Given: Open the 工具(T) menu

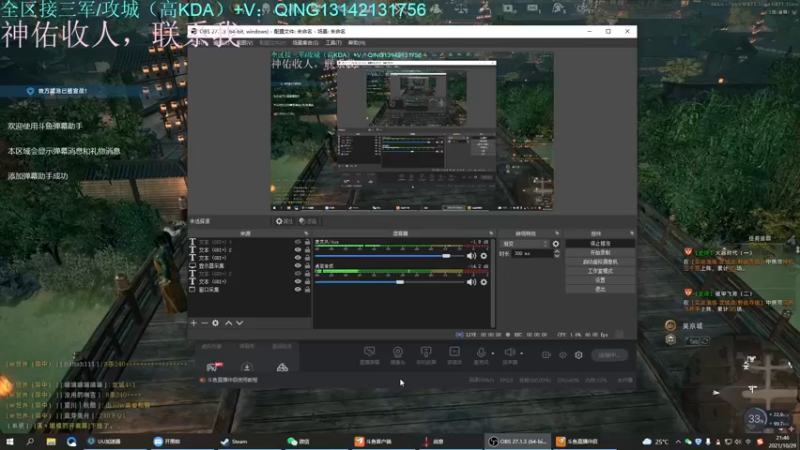Looking at the screenshot, I should coord(334,43).
